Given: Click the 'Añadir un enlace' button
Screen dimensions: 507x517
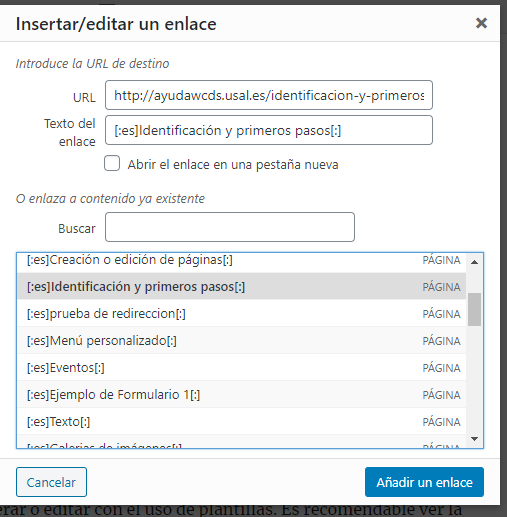Looking at the screenshot, I should coord(424,482).
